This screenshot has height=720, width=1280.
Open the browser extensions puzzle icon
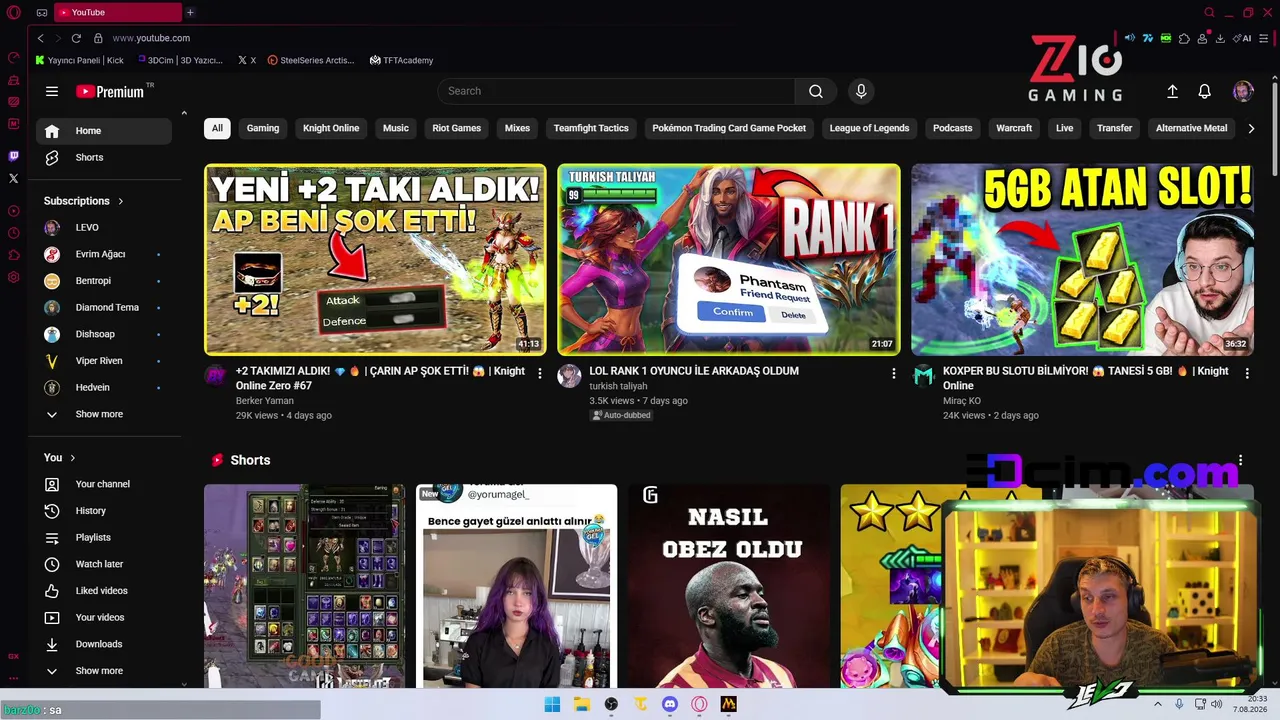pyautogui.click(x=1184, y=38)
